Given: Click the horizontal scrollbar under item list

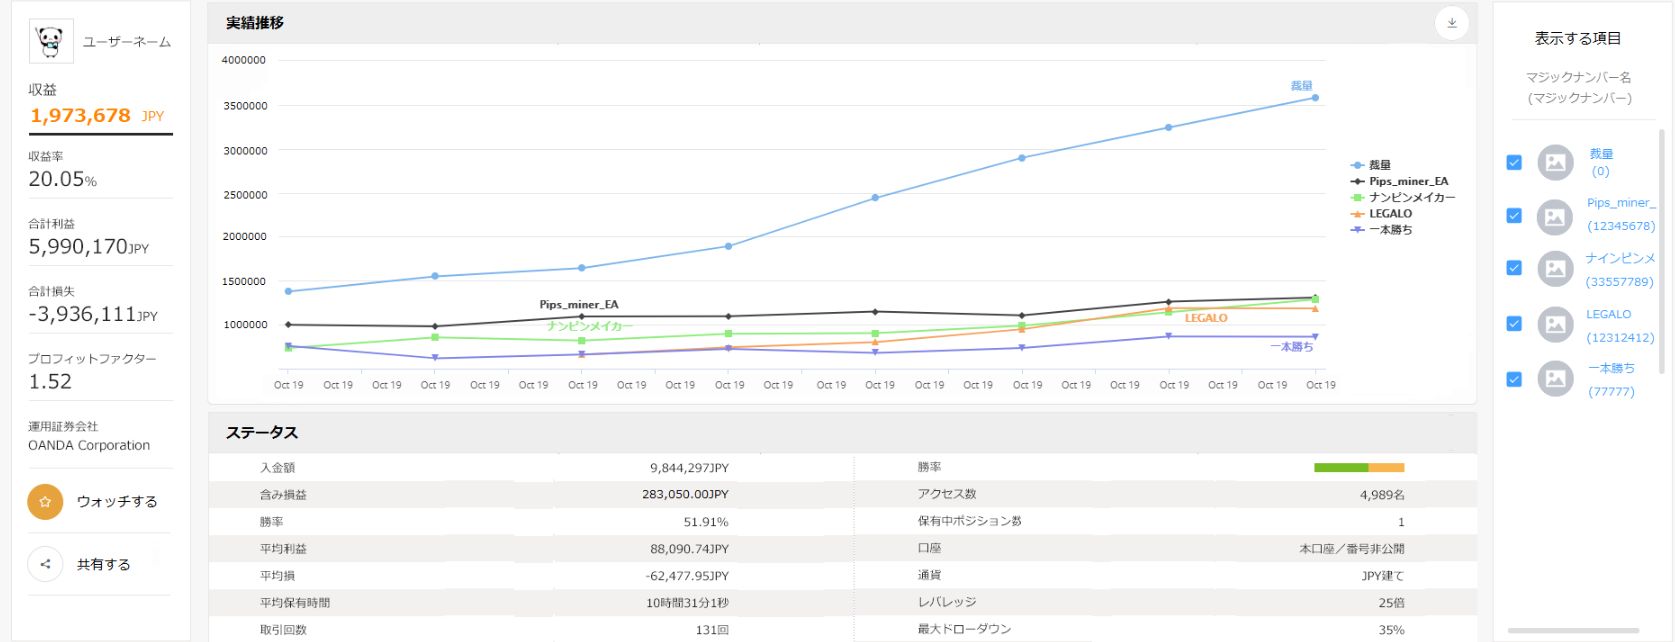Looking at the screenshot, I should [x=1572, y=630].
